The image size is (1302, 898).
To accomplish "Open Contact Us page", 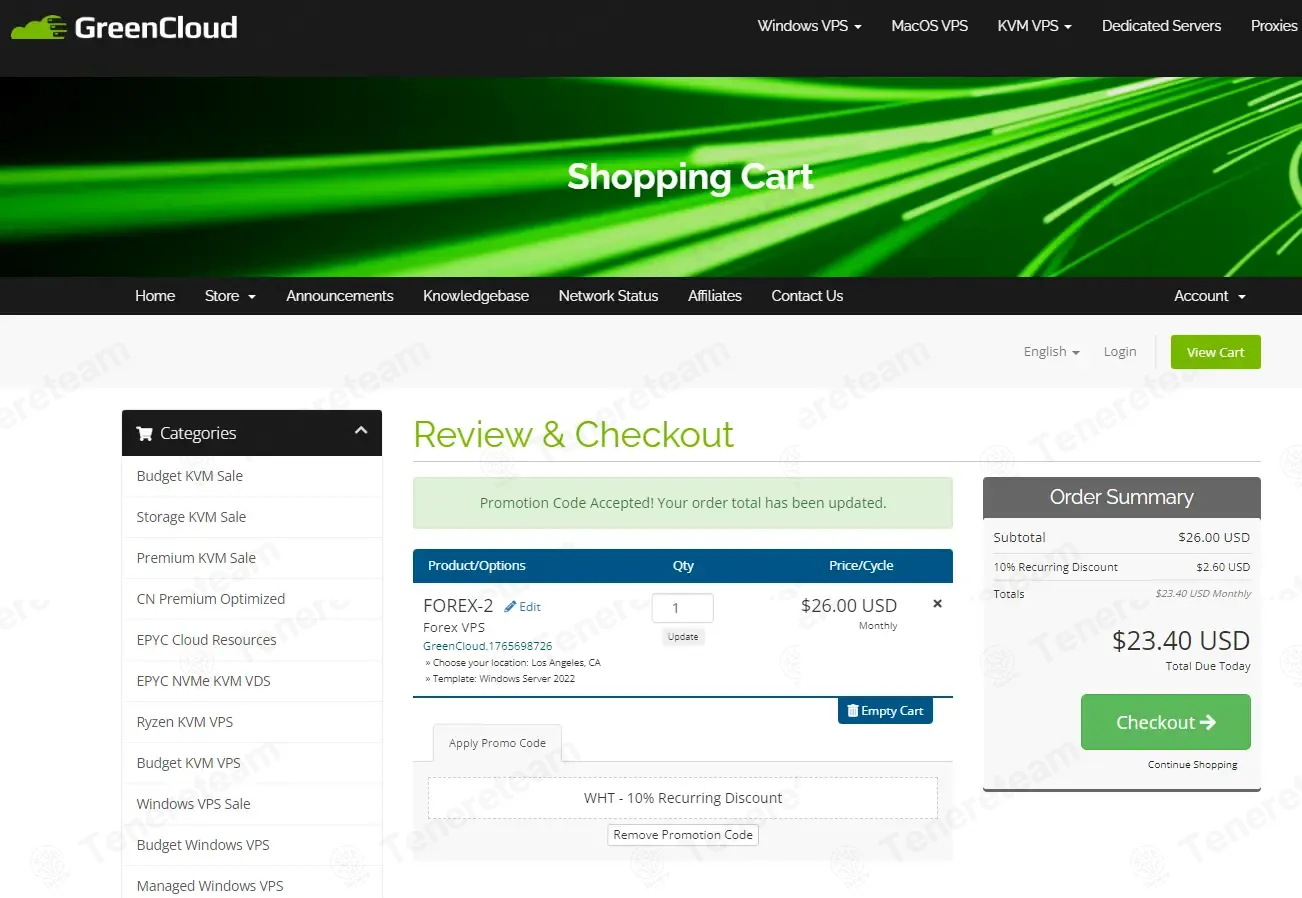I will (807, 296).
